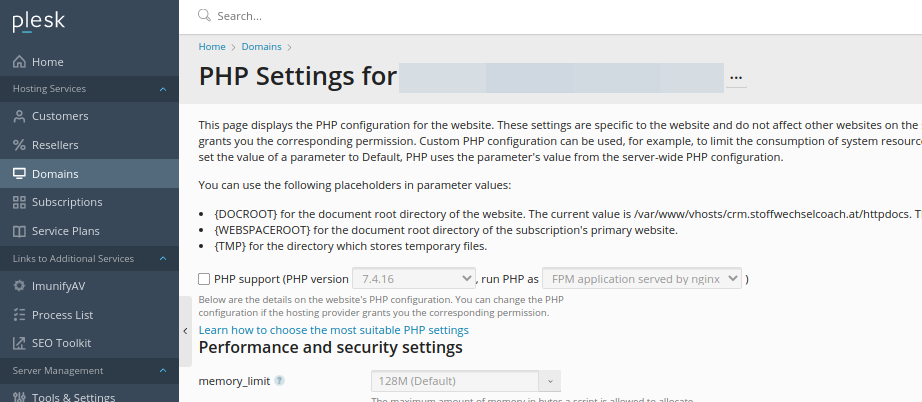The height and width of the screenshot is (402, 922).
Task: Collapse the Server Management section
Action: pyautogui.click(x=163, y=371)
